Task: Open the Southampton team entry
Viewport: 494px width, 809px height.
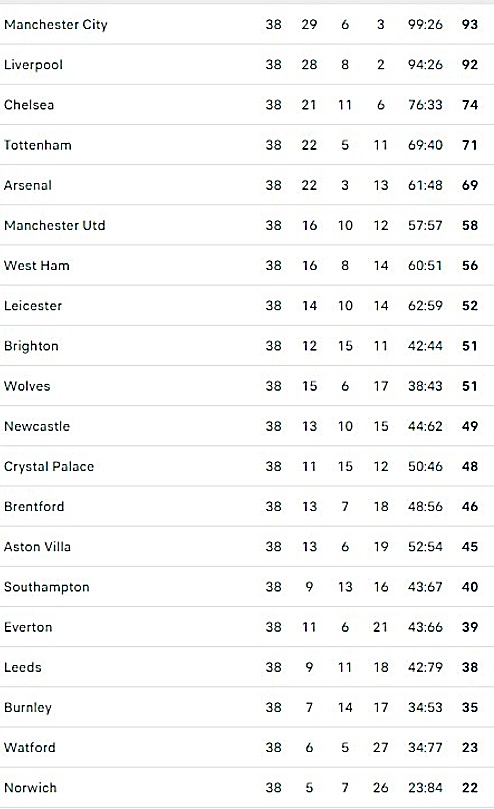Action: [x=47, y=587]
